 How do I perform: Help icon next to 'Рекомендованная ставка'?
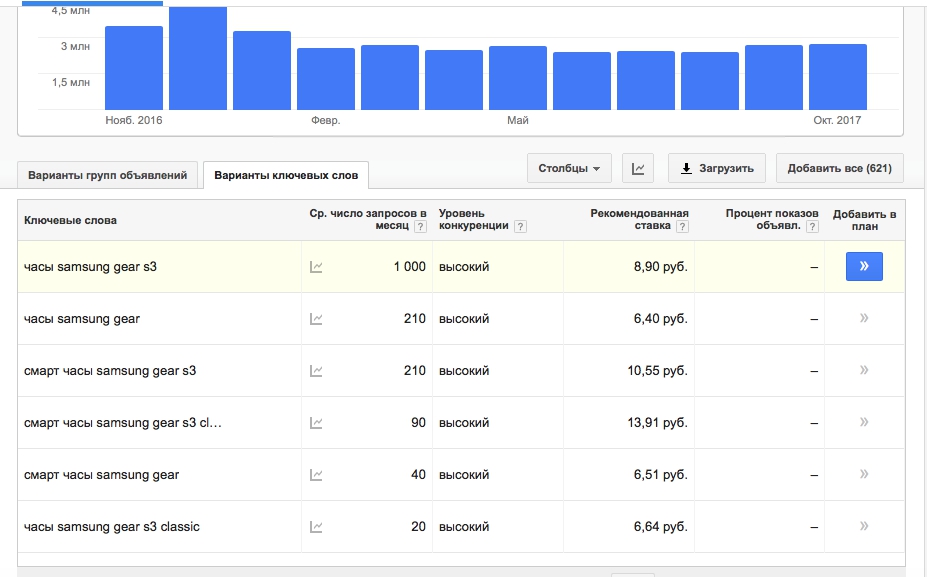[x=682, y=226]
